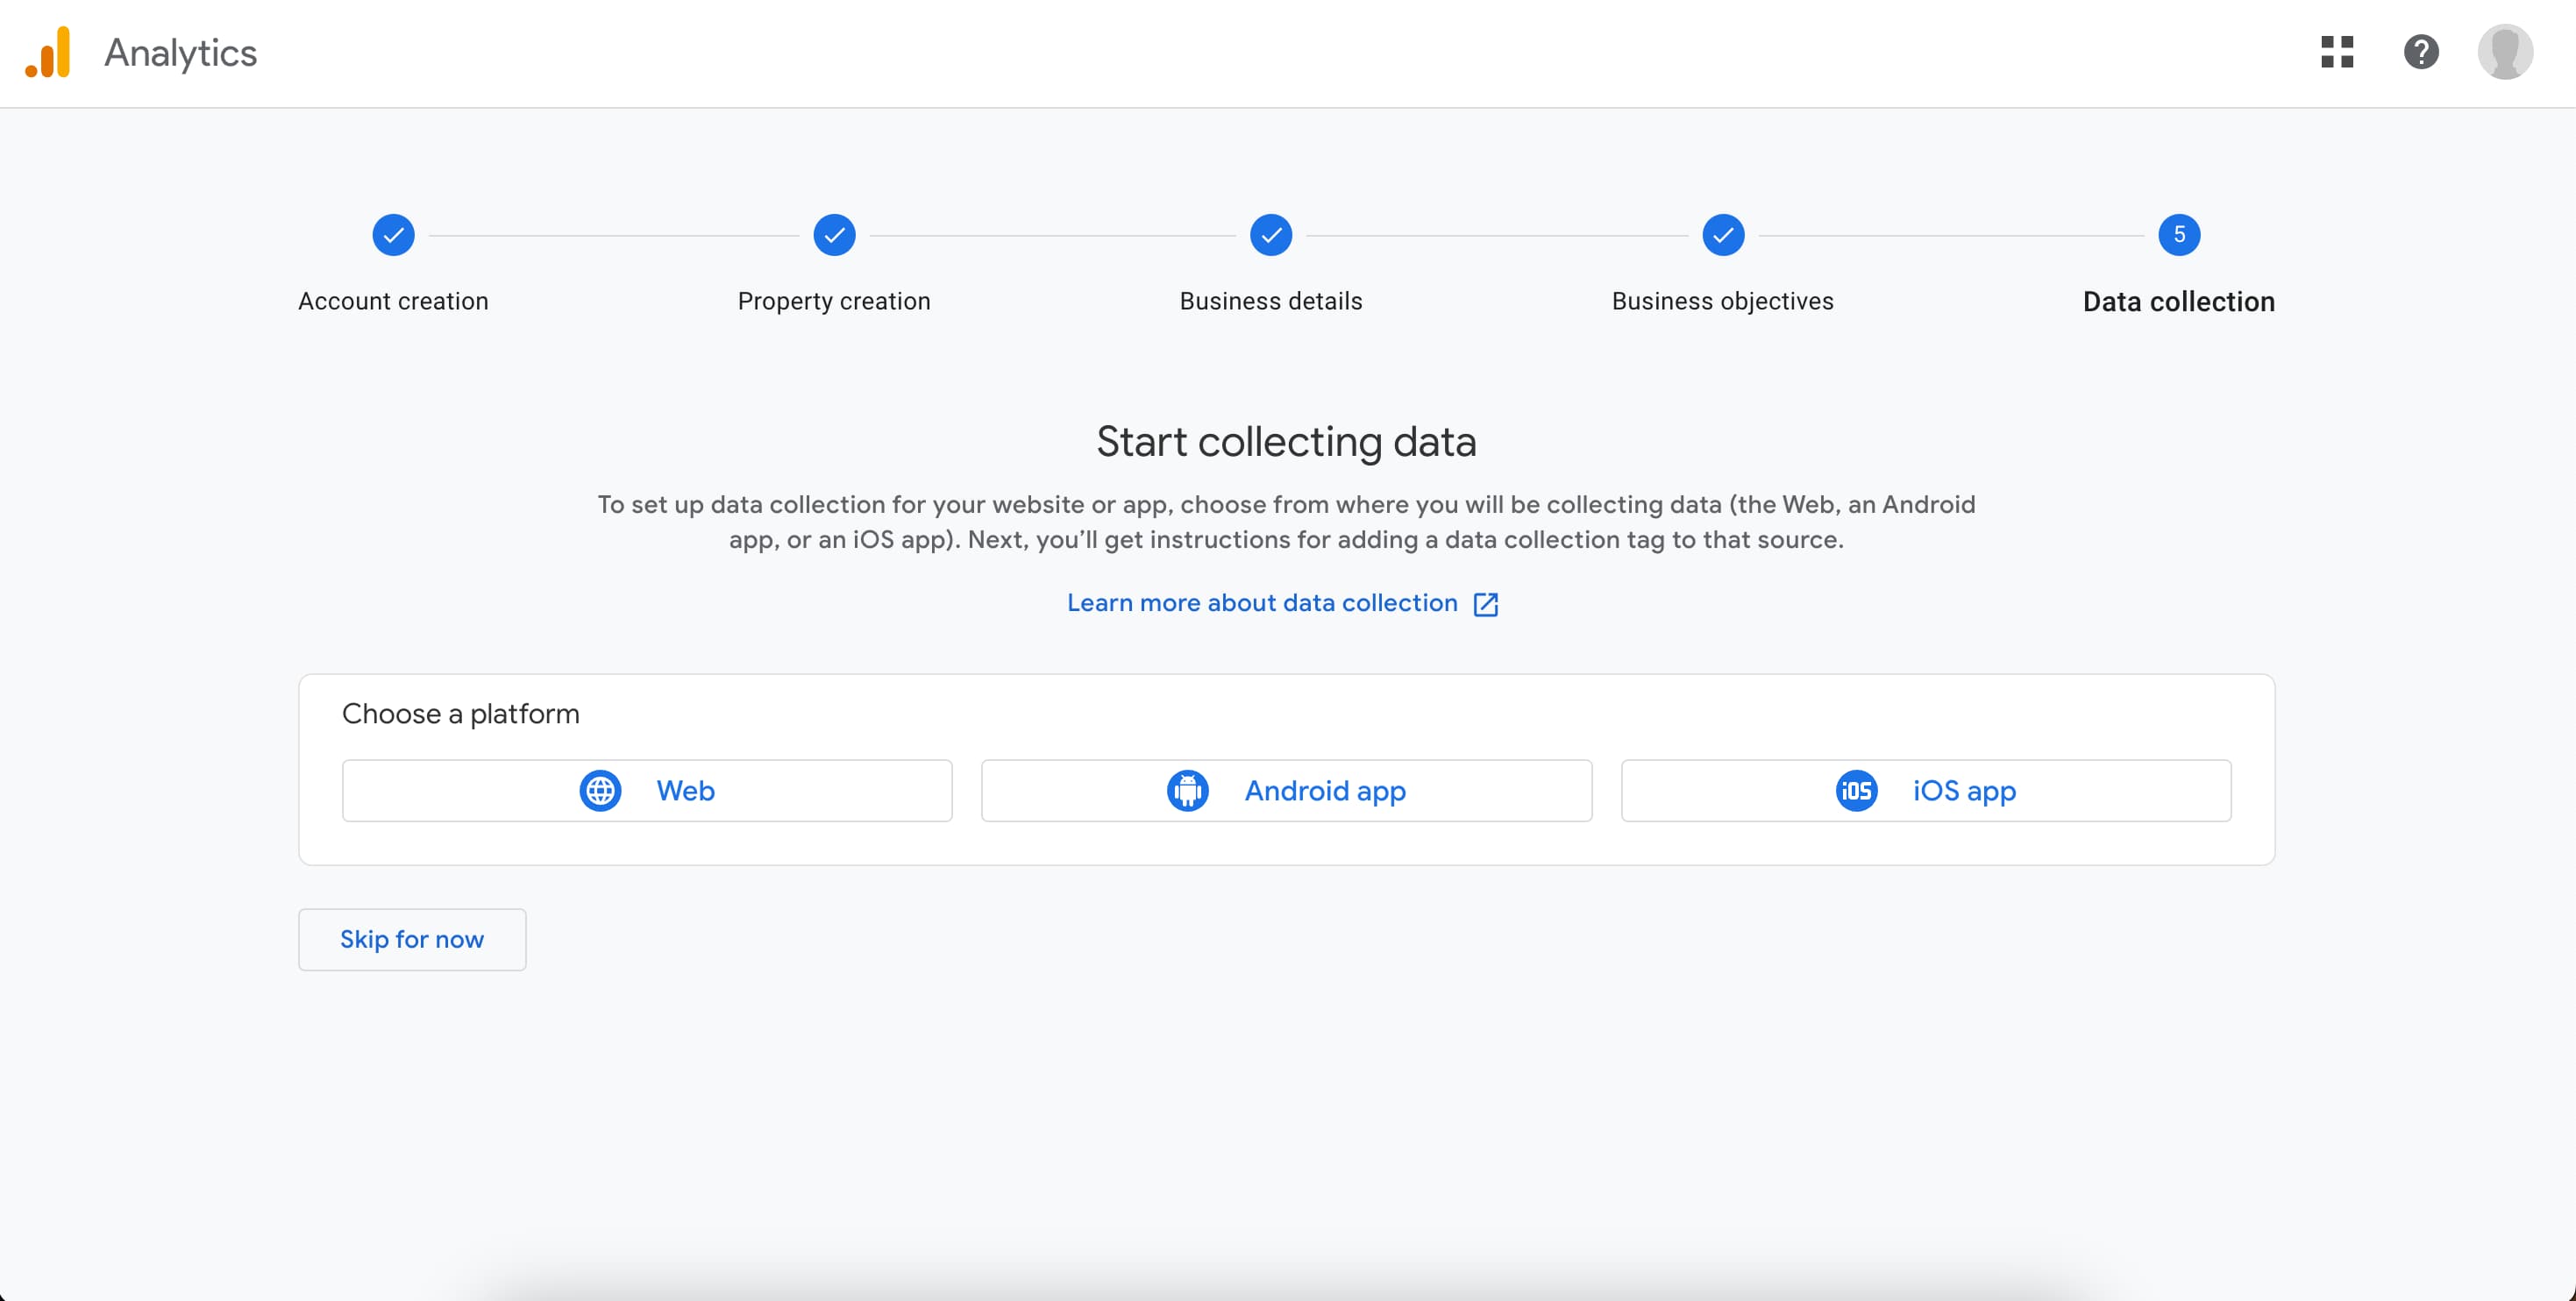
Task: Open Learn more about data collection link
Action: tap(1262, 603)
